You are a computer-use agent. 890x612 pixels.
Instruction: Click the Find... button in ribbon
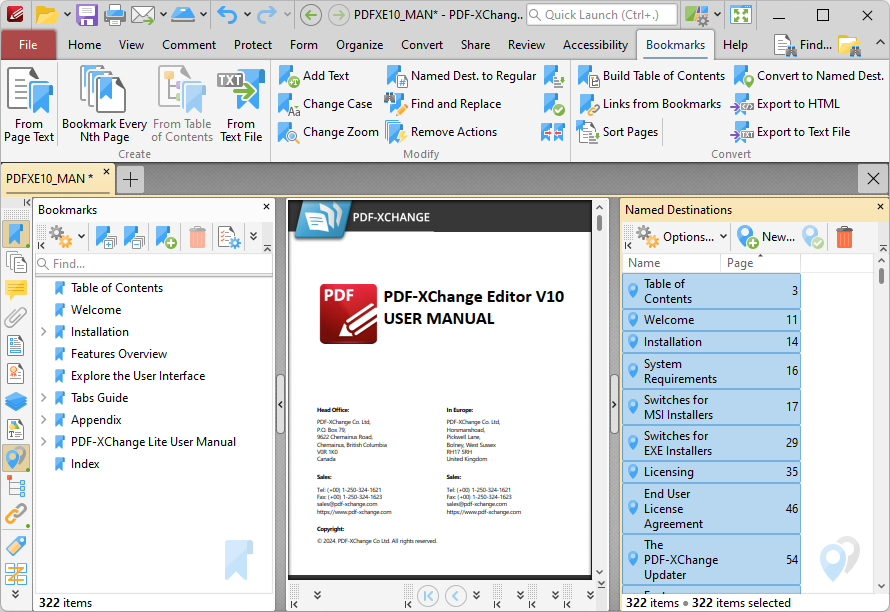click(803, 45)
